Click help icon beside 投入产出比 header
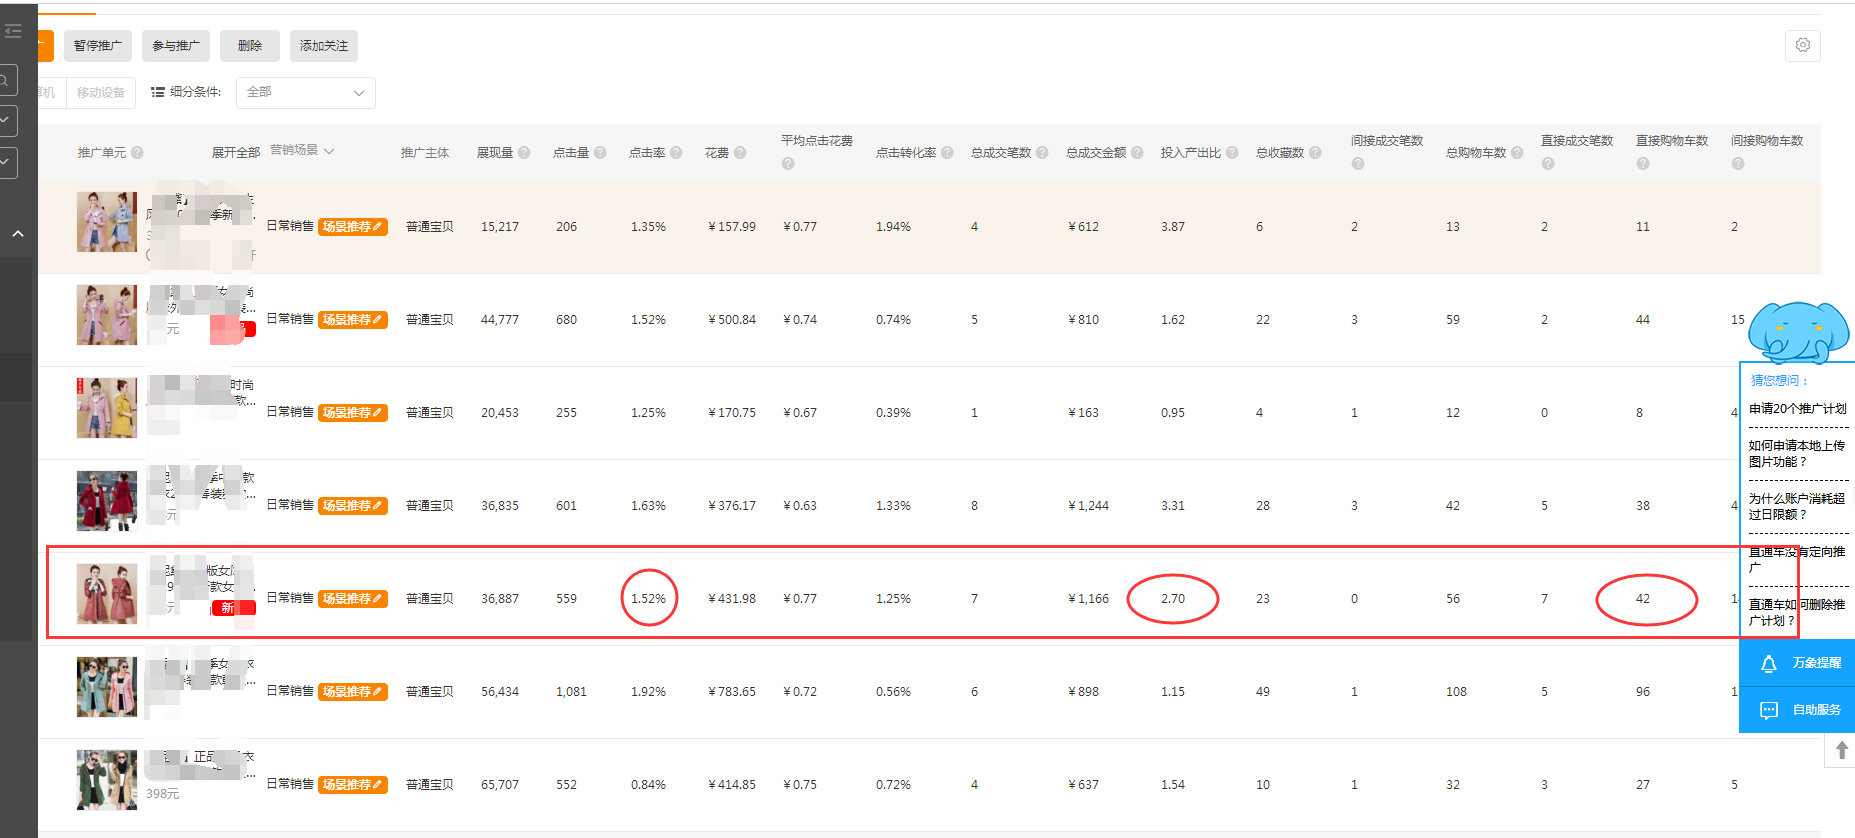Screen dimensions: 1855x838 1232,153
